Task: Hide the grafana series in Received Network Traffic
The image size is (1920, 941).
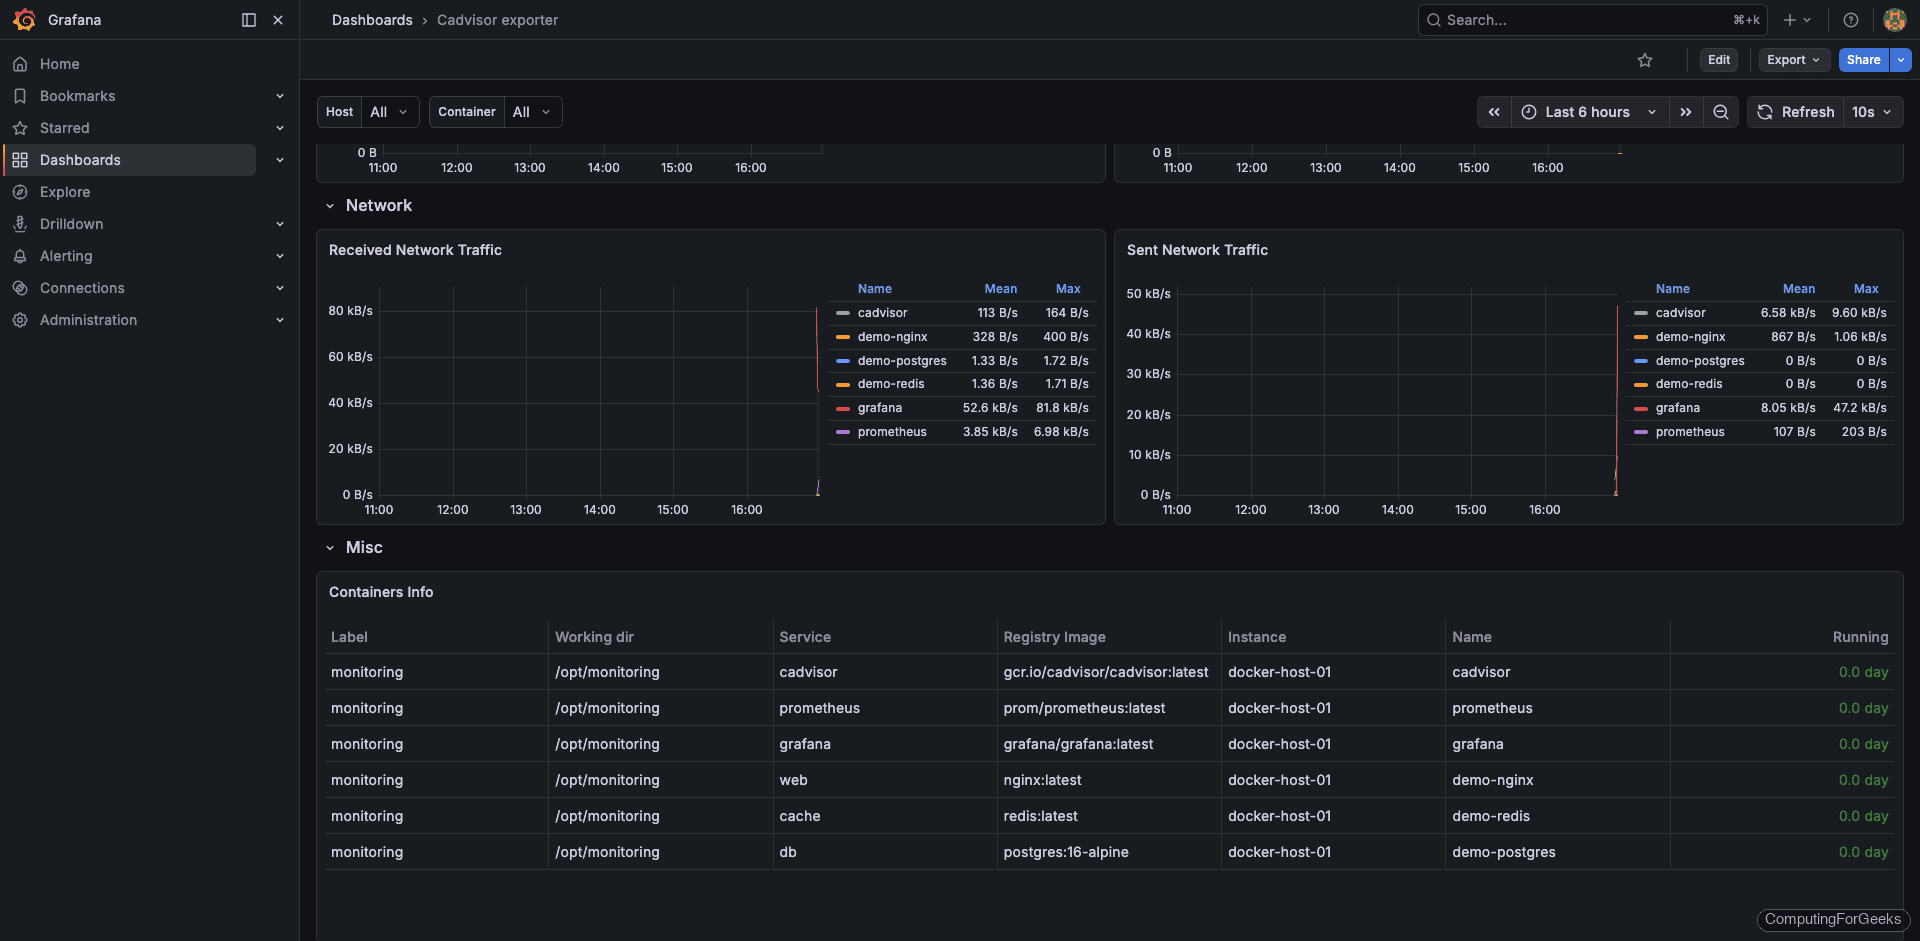Action: click(x=880, y=408)
